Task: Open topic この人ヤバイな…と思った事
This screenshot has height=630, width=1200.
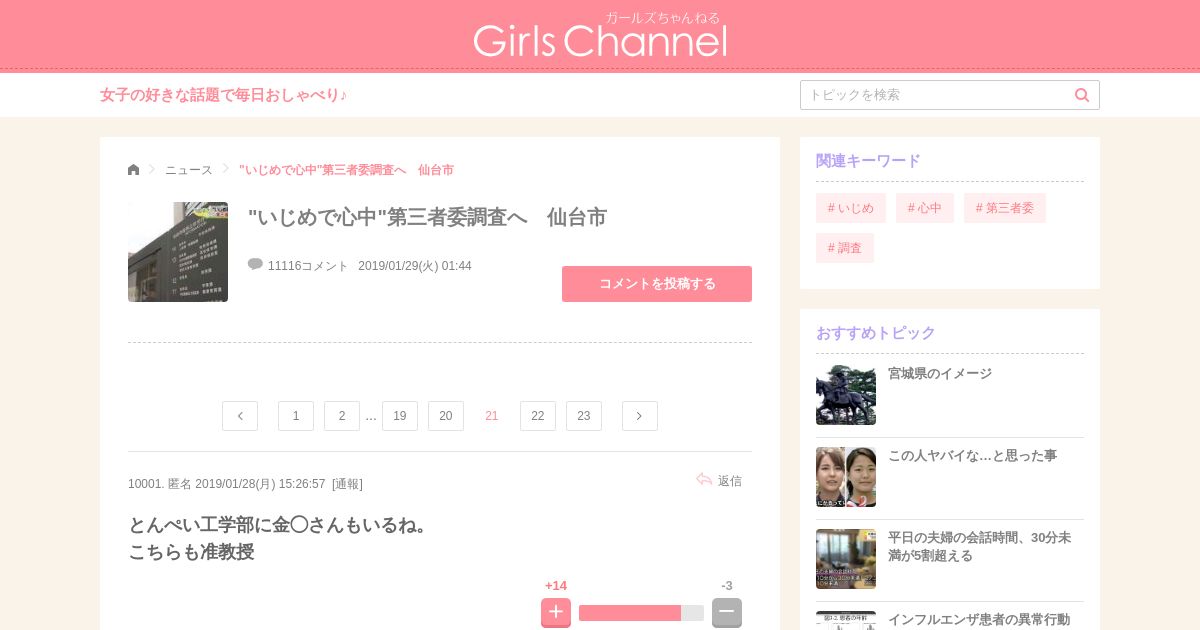Action: pyautogui.click(x=972, y=456)
